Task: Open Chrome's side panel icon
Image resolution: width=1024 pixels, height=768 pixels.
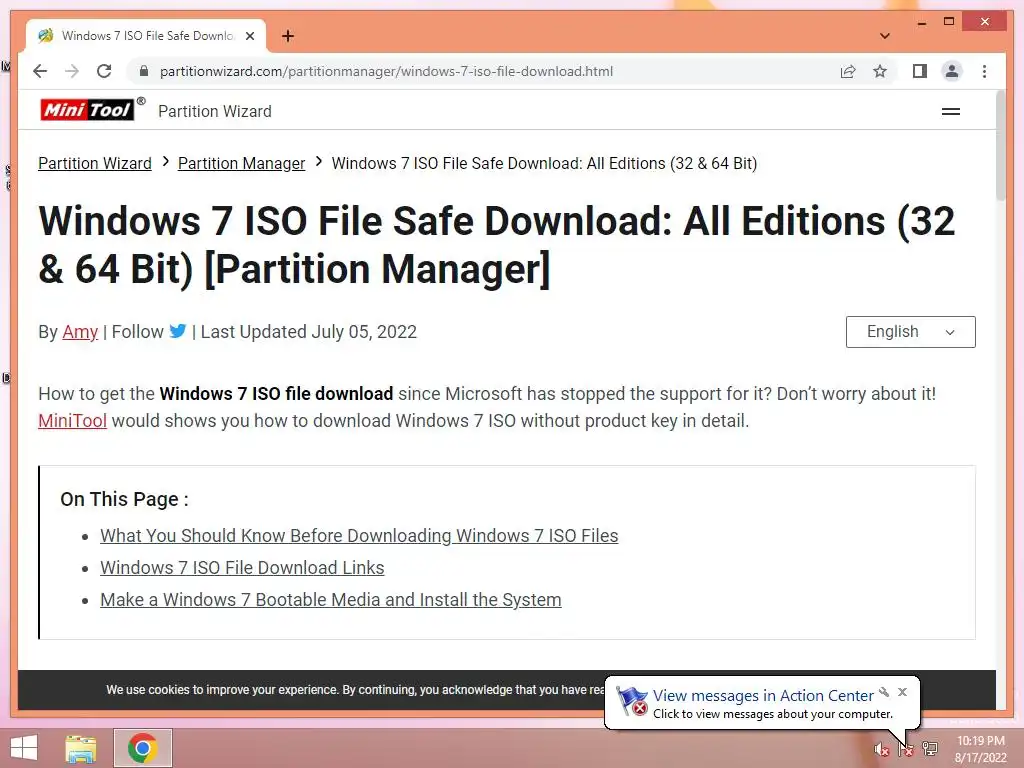Action: tap(920, 71)
